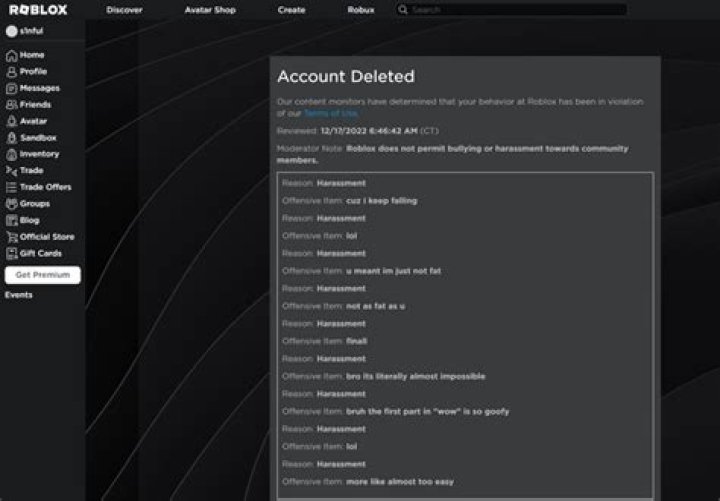The image size is (720, 501).
Task: Click the Roblox logo
Action: click(x=38, y=10)
